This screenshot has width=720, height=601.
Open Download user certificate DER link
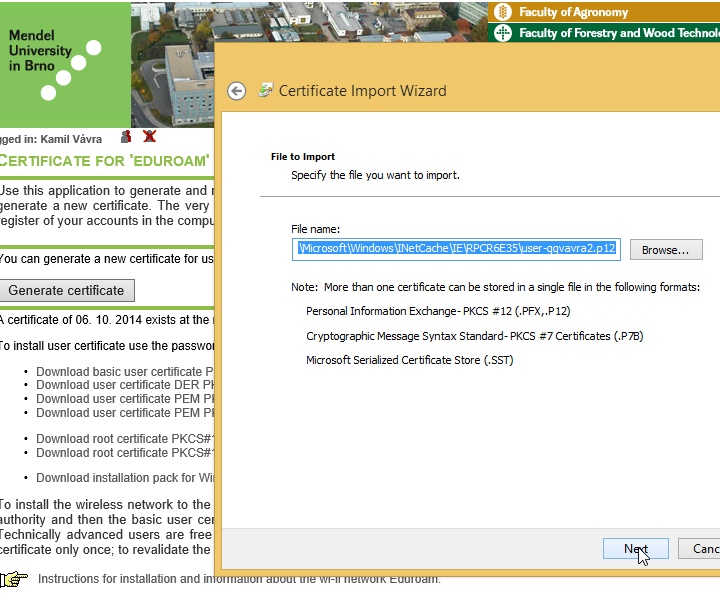[125, 385]
